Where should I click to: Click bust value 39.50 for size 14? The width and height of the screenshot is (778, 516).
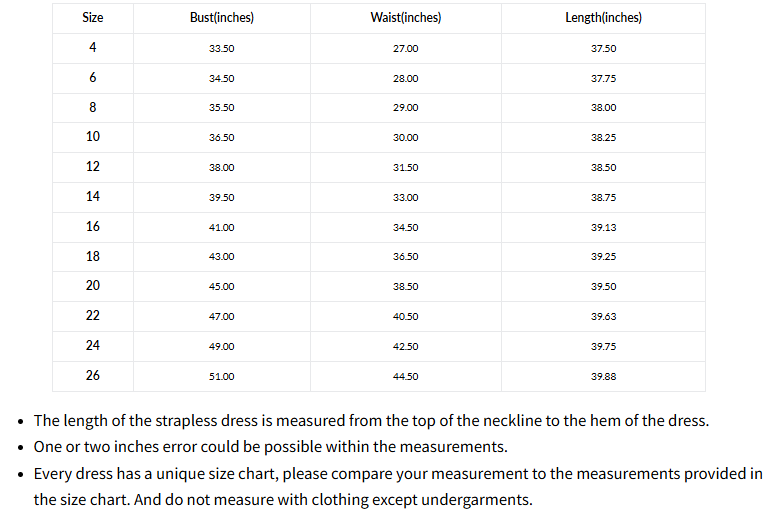(221, 197)
